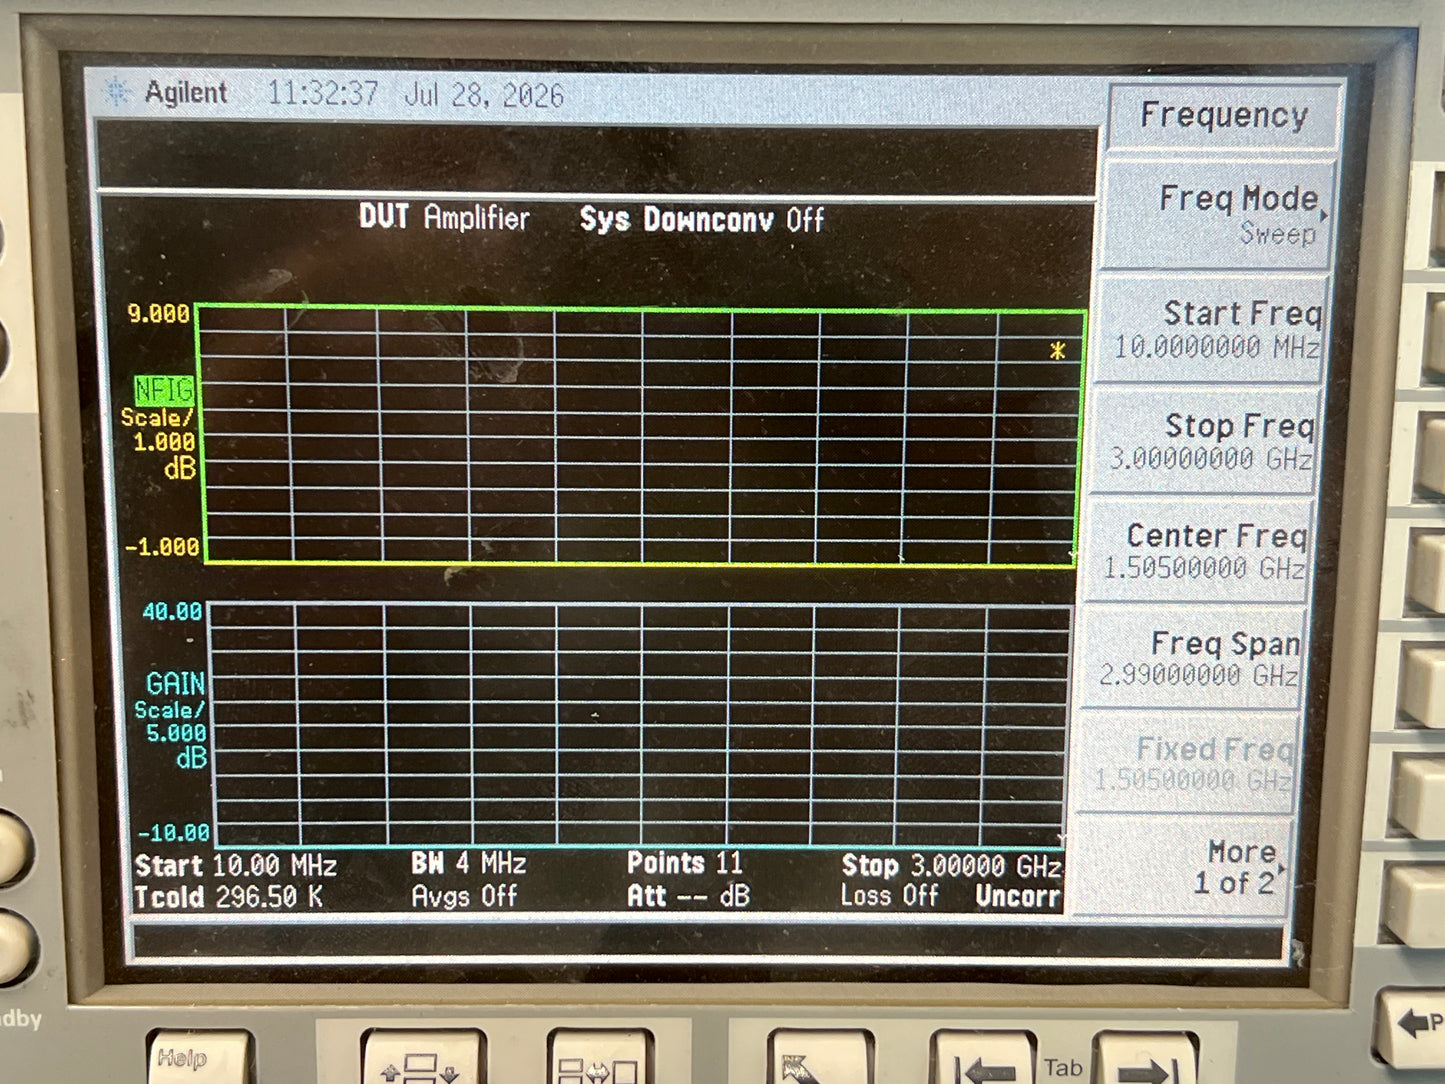Click the Center Freq value 1.50500000 GHz
The image size is (1445, 1084).
[x=1204, y=568]
